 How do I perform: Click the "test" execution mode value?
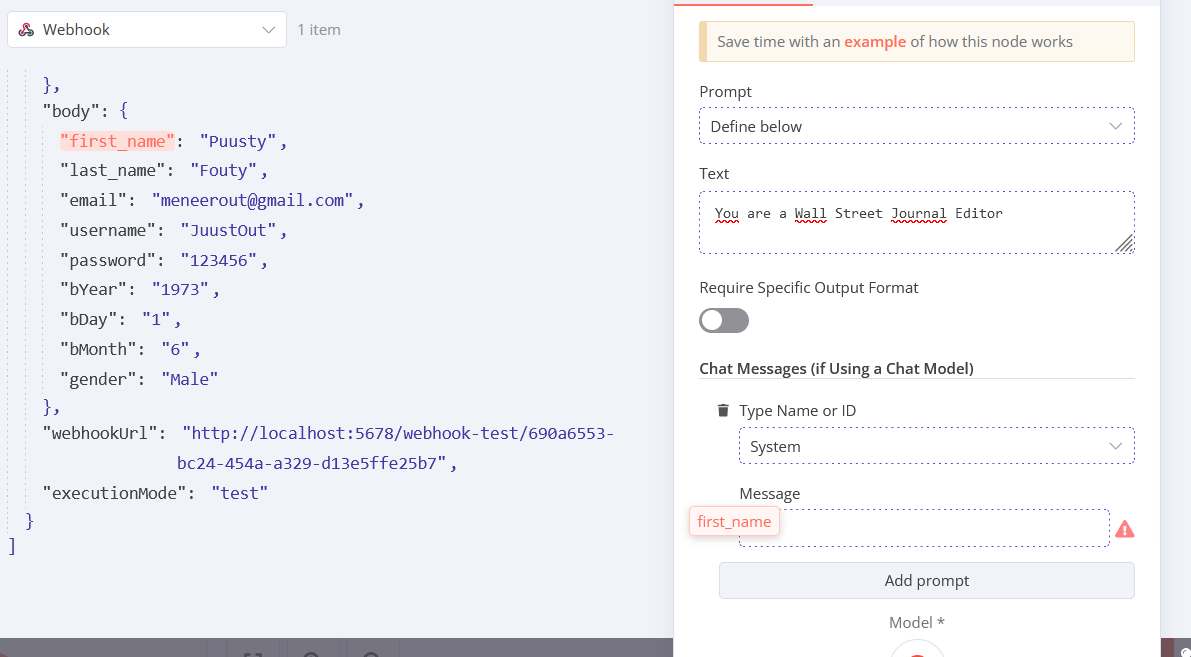240,493
